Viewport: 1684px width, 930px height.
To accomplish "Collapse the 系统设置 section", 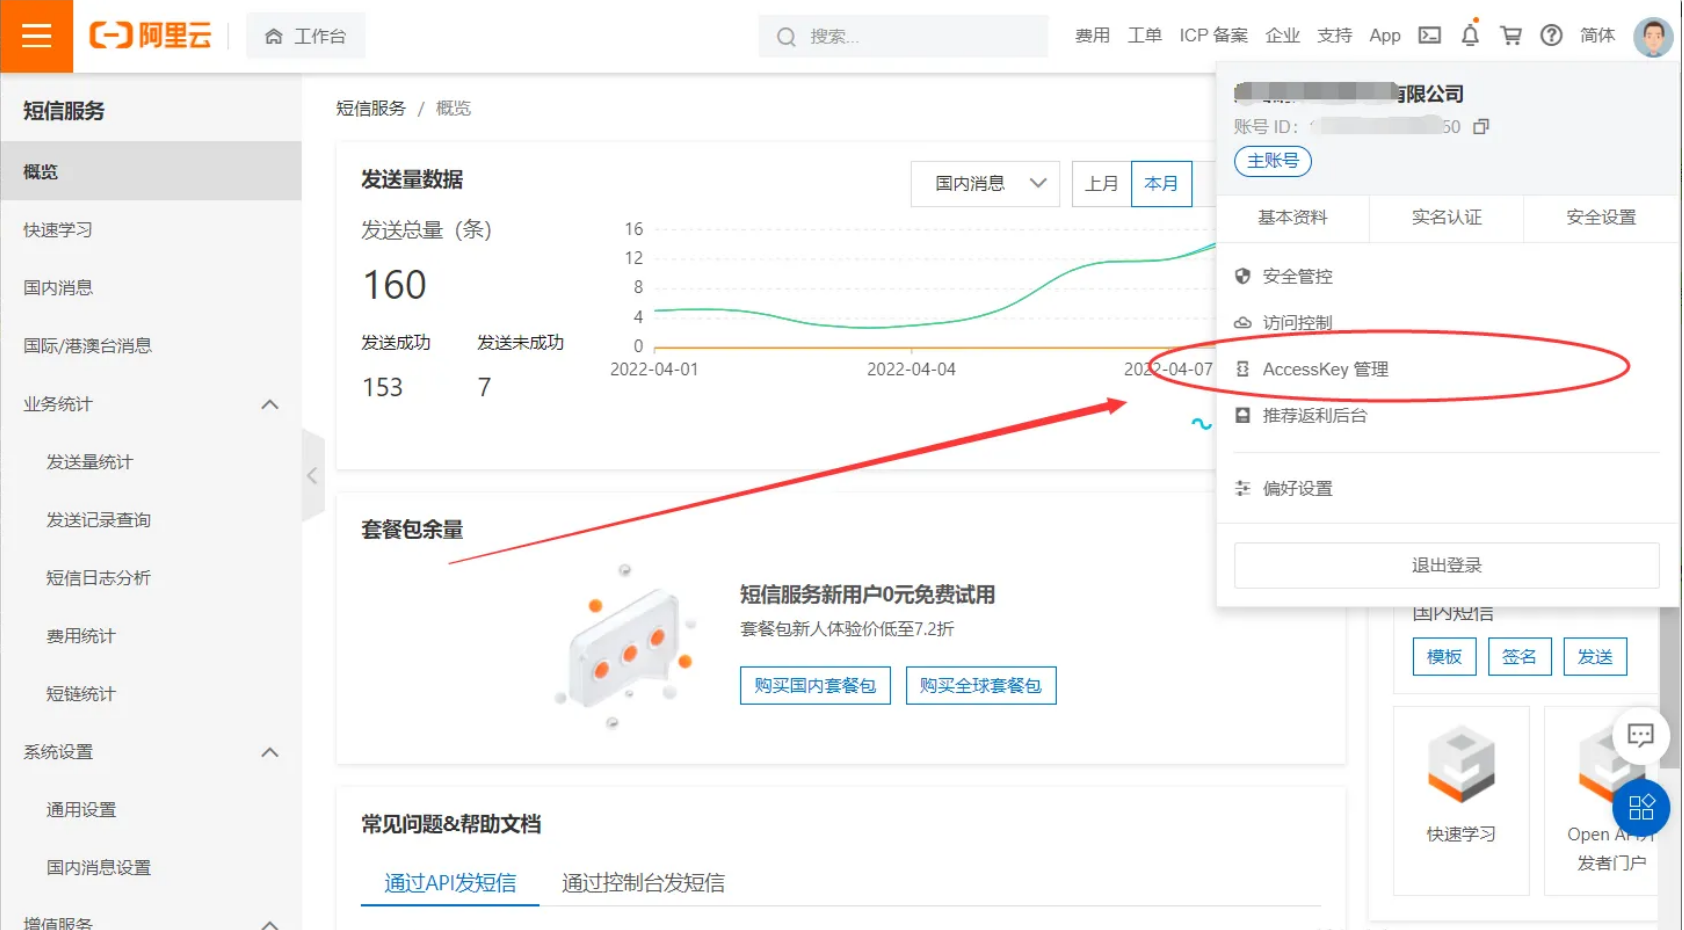I will tap(270, 752).
